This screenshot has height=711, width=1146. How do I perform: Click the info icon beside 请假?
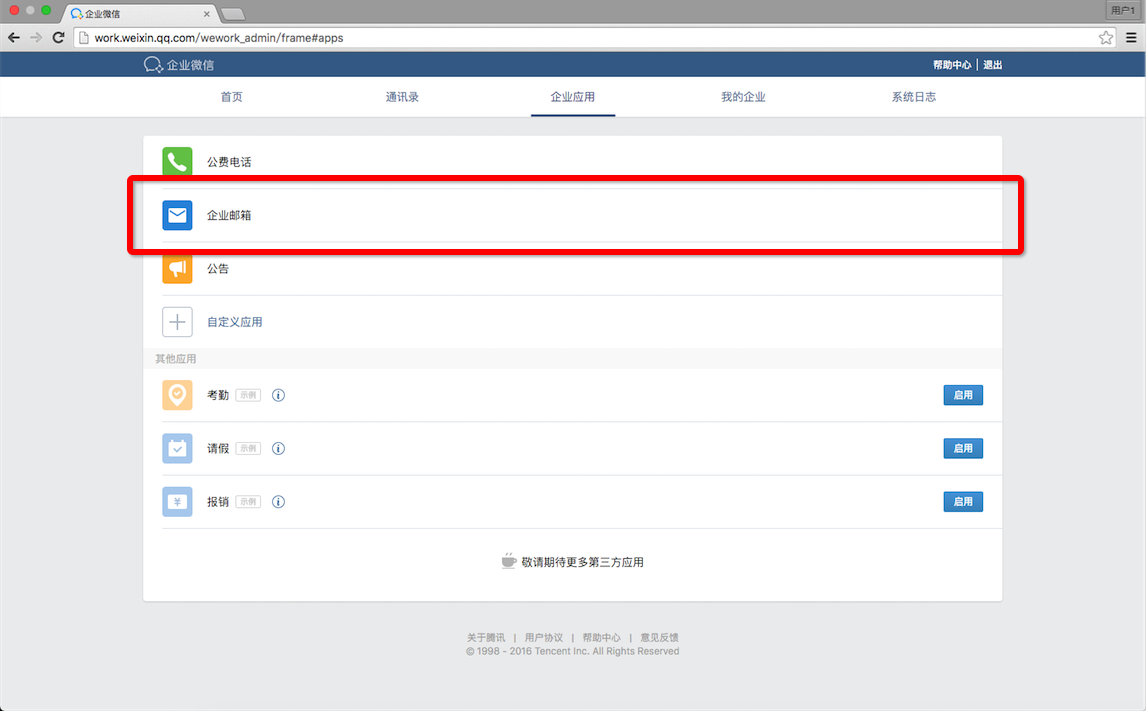point(278,448)
